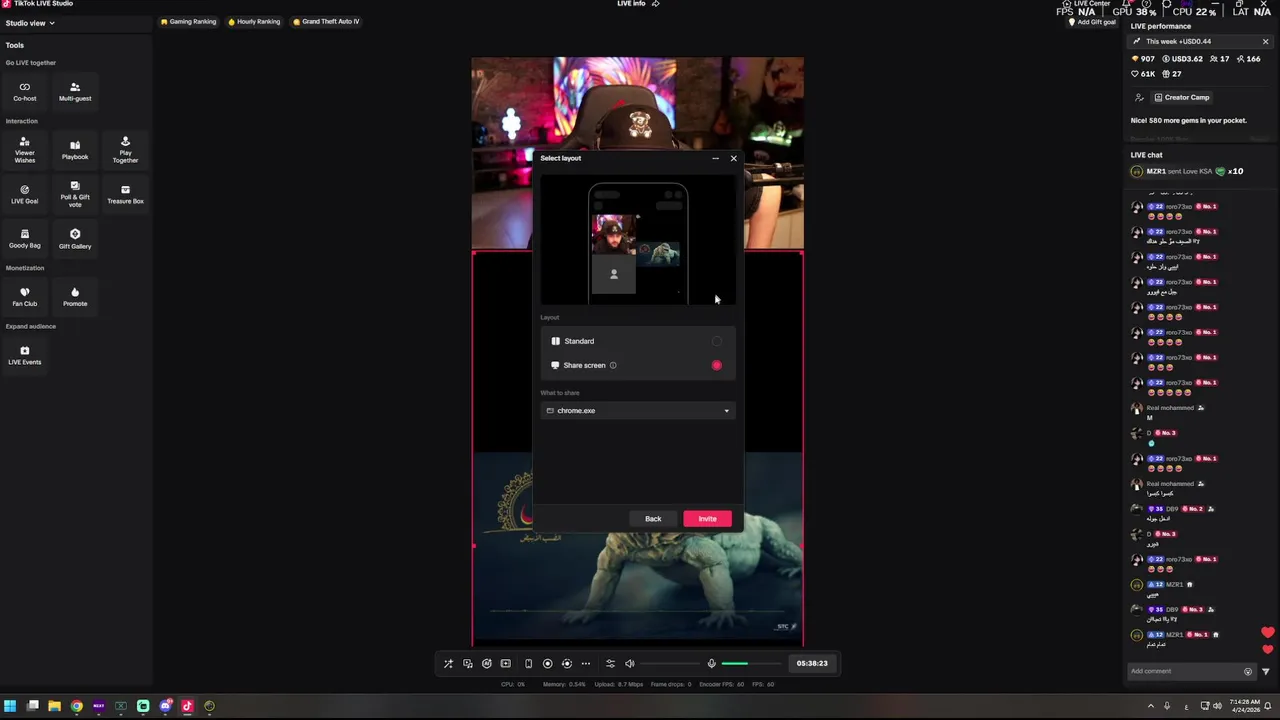Click the magic wand effects icon in bottom toolbar
Screen dimensions: 1280x720
(x=448, y=663)
